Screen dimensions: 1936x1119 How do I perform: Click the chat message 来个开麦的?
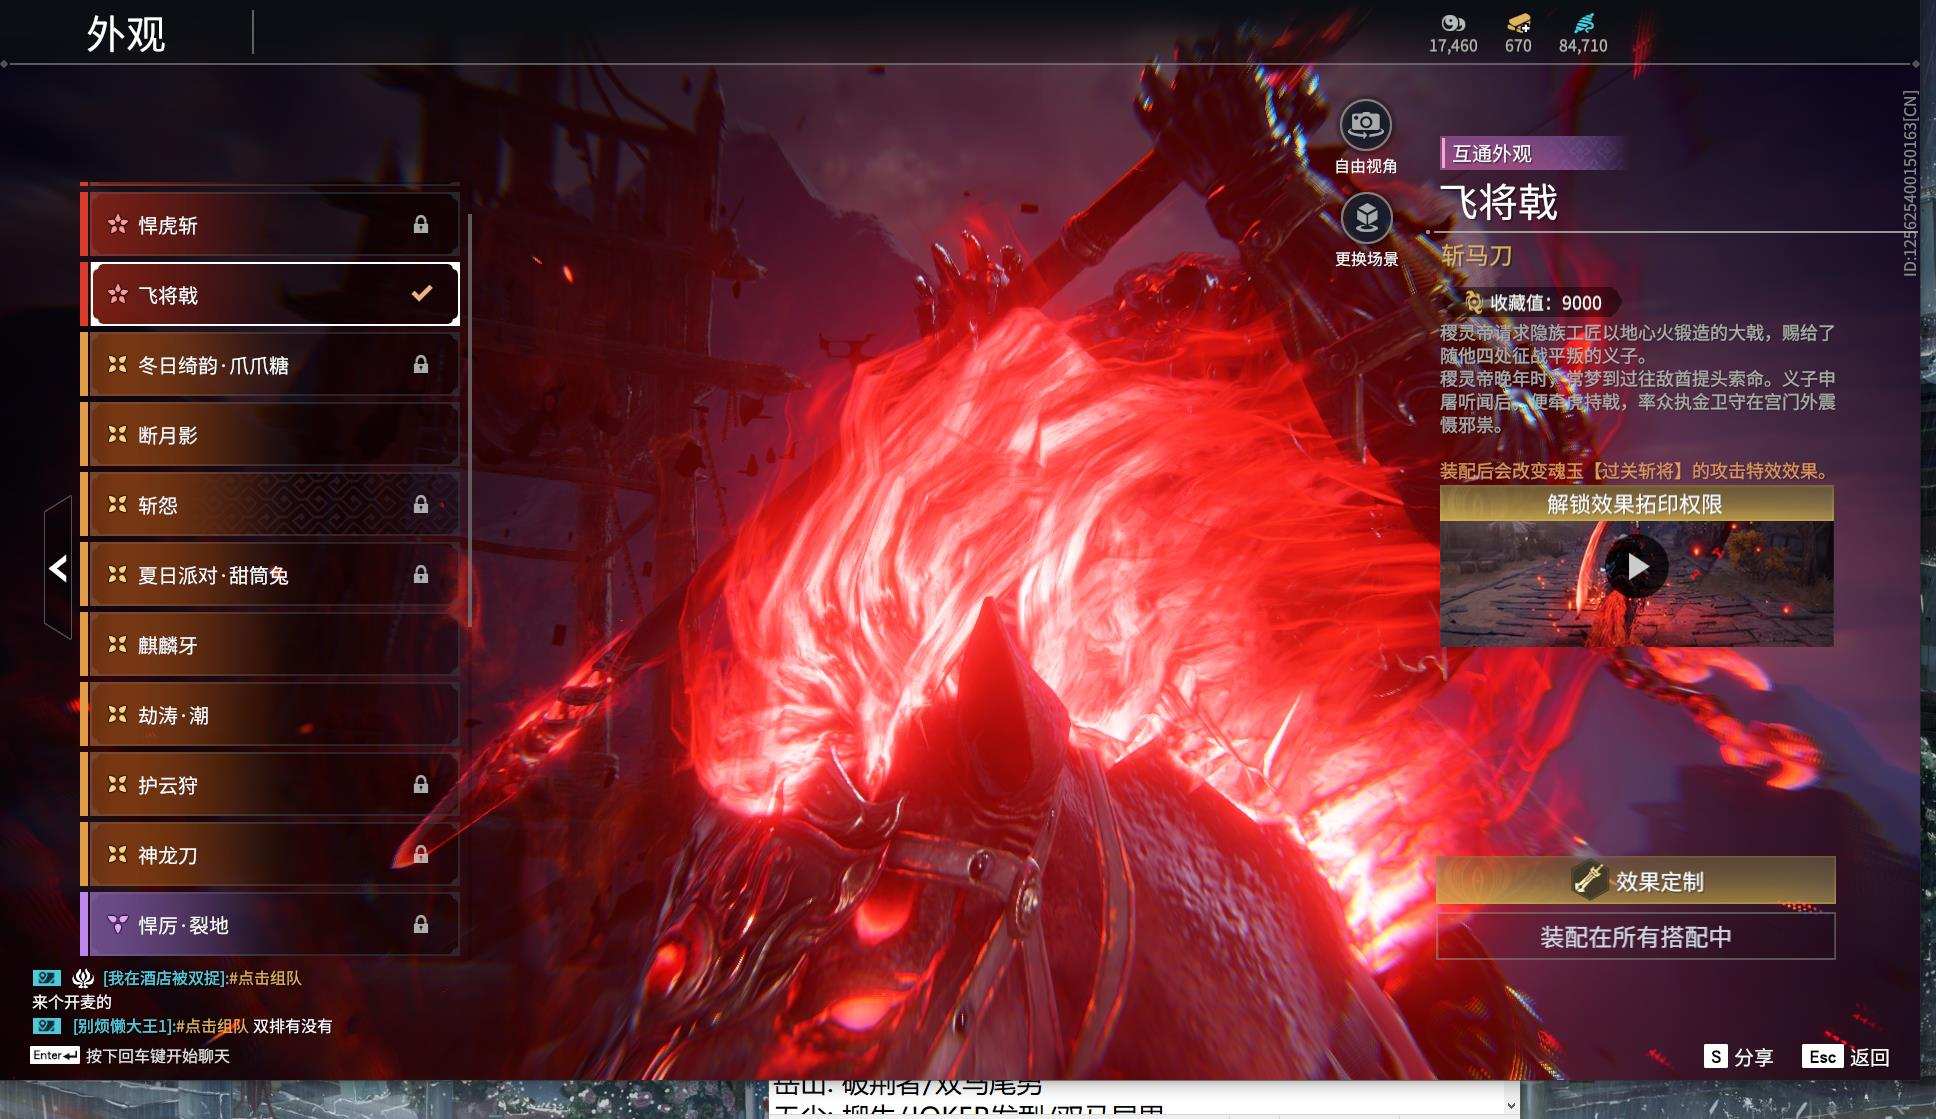coord(72,1002)
